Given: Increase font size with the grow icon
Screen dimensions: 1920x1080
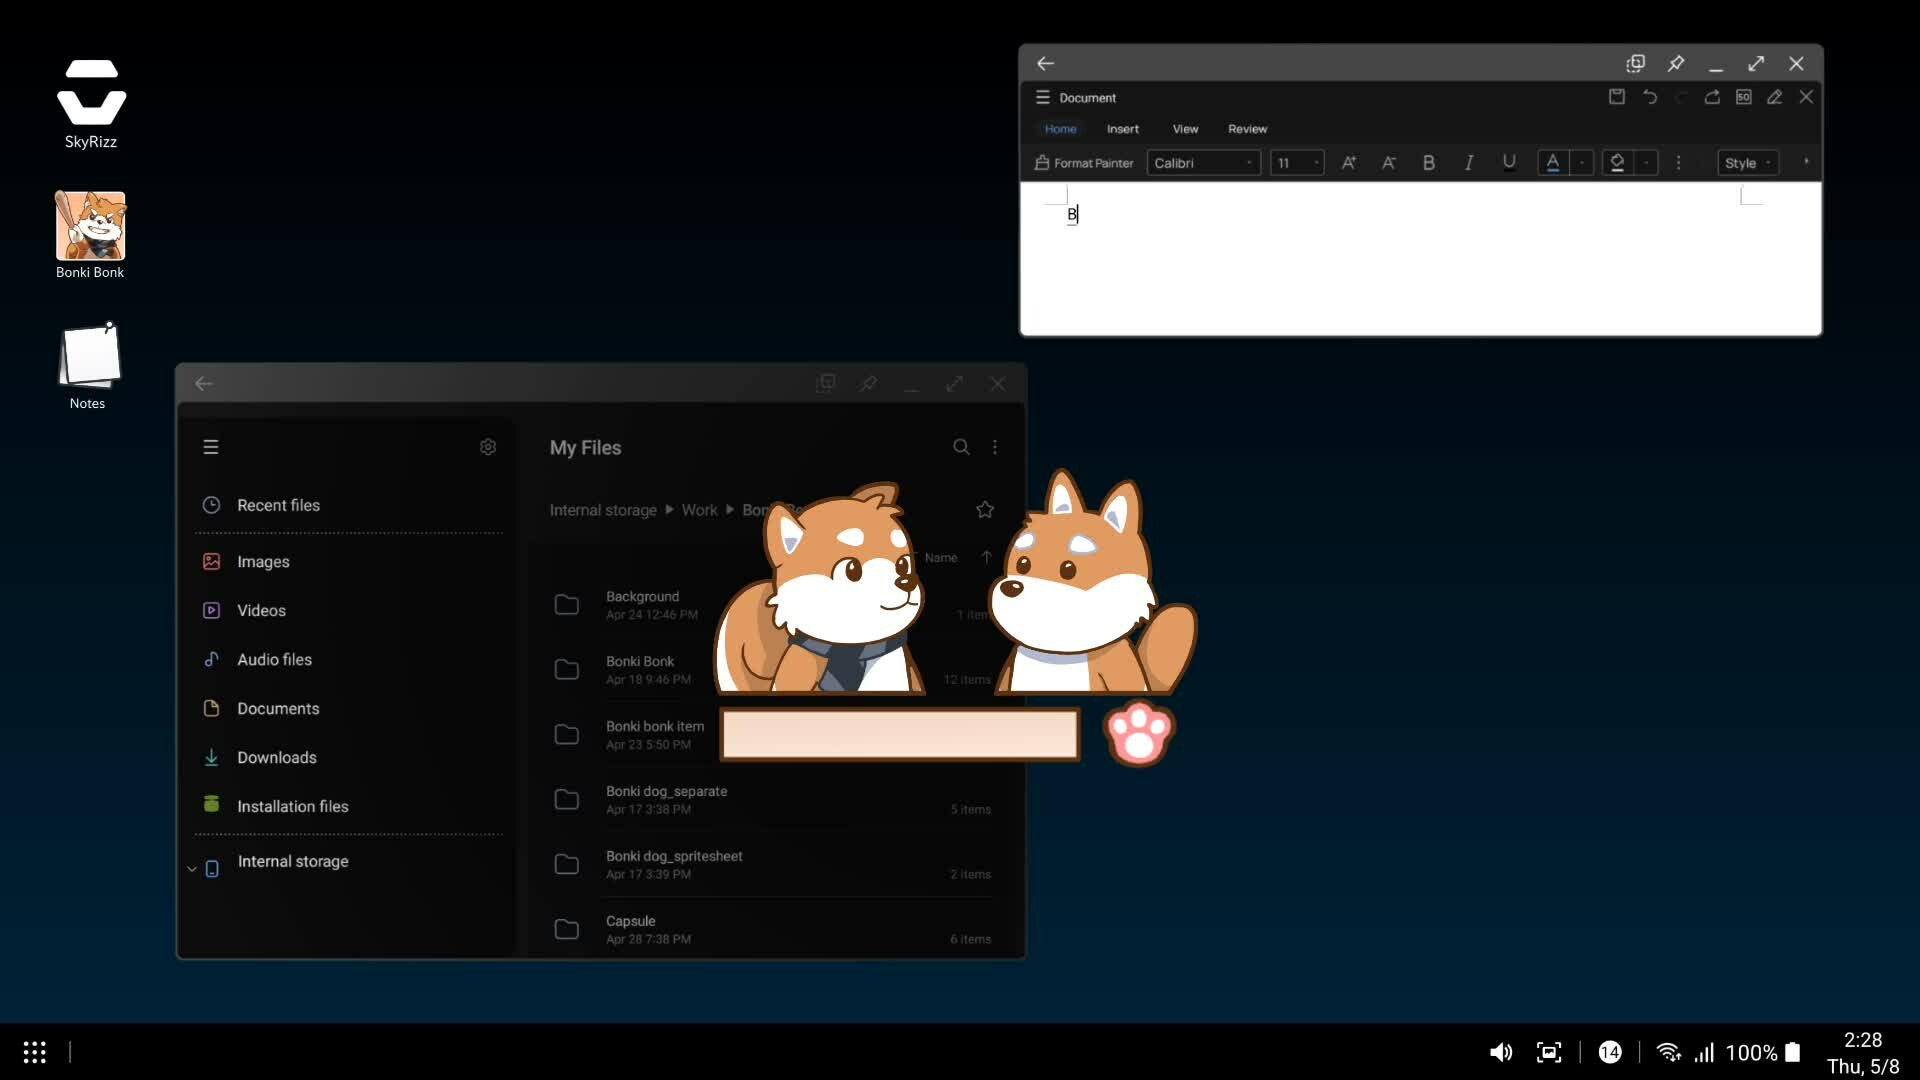Looking at the screenshot, I should coord(1348,163).
